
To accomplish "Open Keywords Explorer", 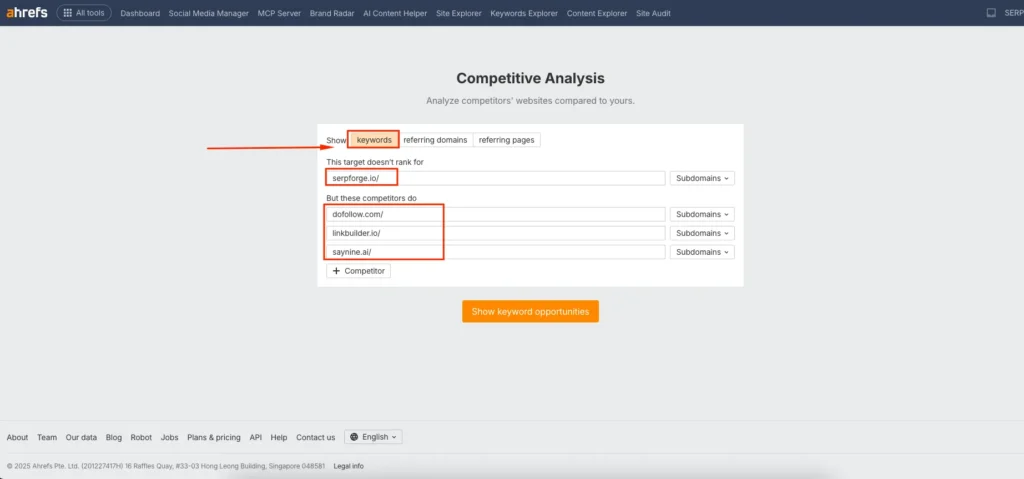I will [x=524, y=13].
